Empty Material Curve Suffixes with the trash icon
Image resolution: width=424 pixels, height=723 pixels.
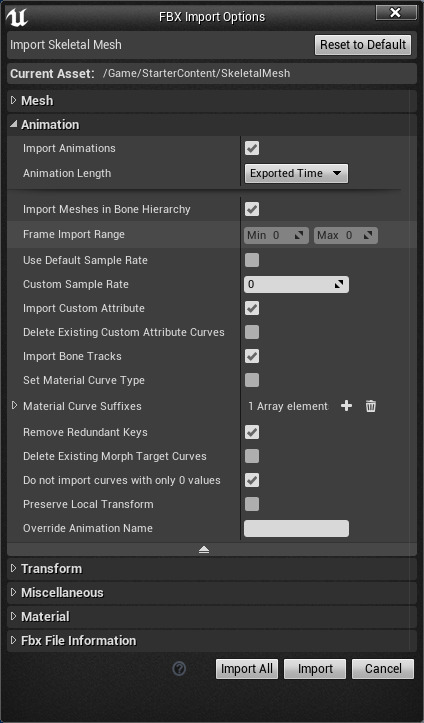371,406
